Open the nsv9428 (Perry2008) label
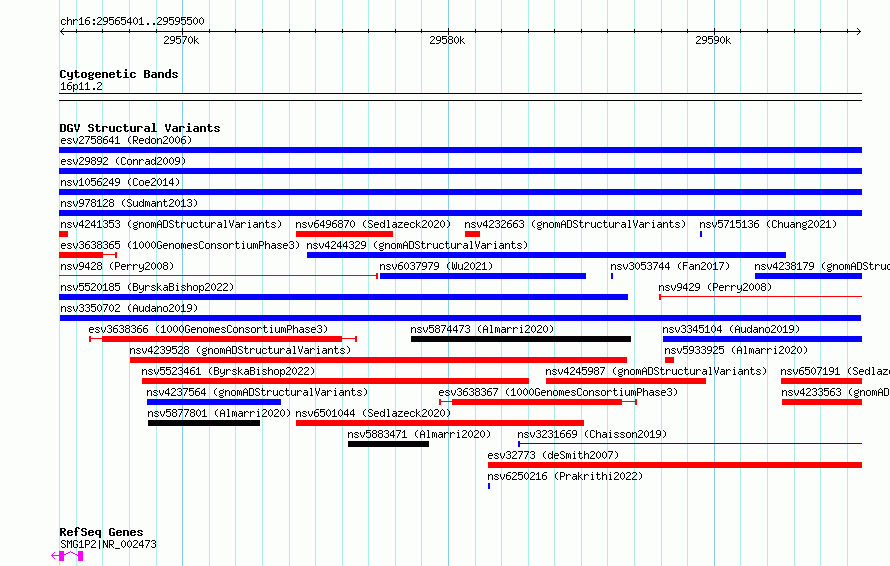 [x=117, y=266]
